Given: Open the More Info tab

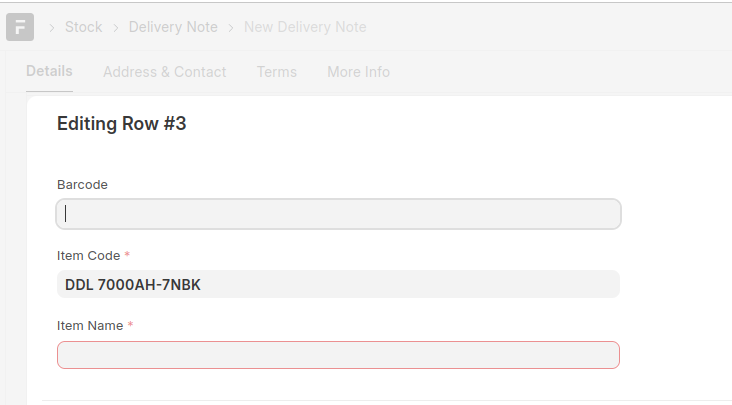Looking at the screenshot, I should pos(359,72).
